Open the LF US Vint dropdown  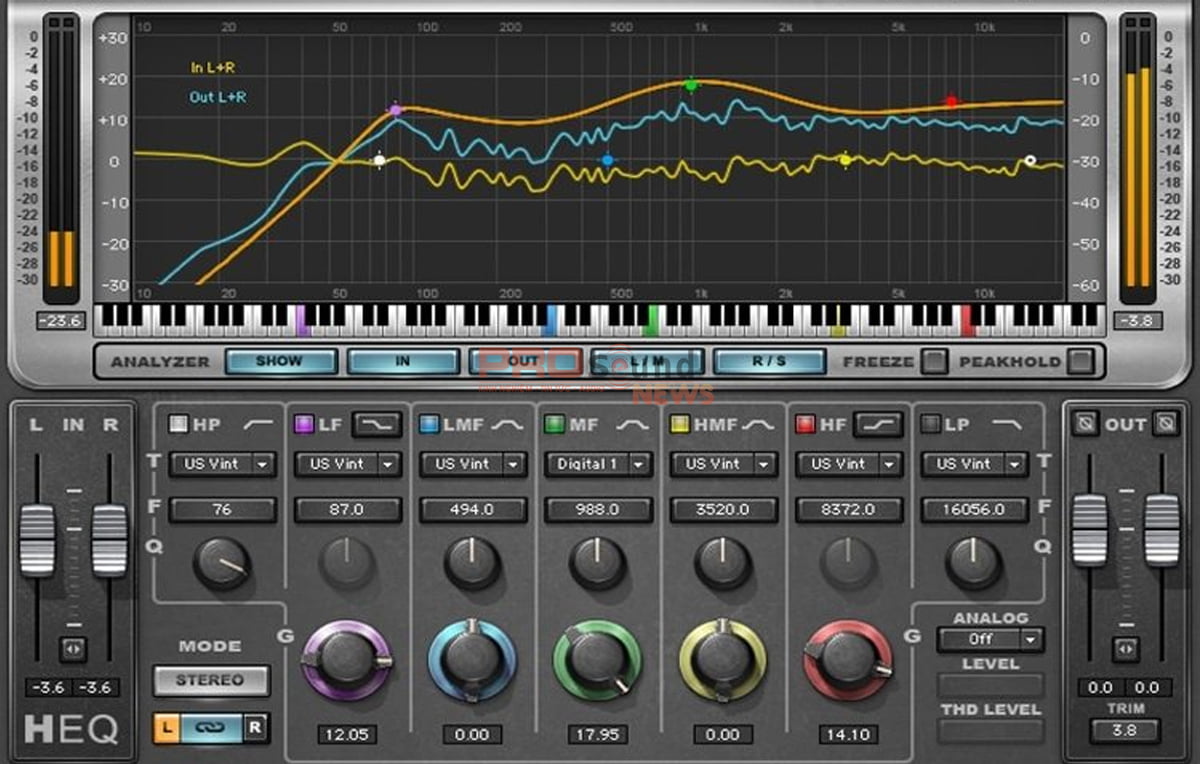[347, 464]
